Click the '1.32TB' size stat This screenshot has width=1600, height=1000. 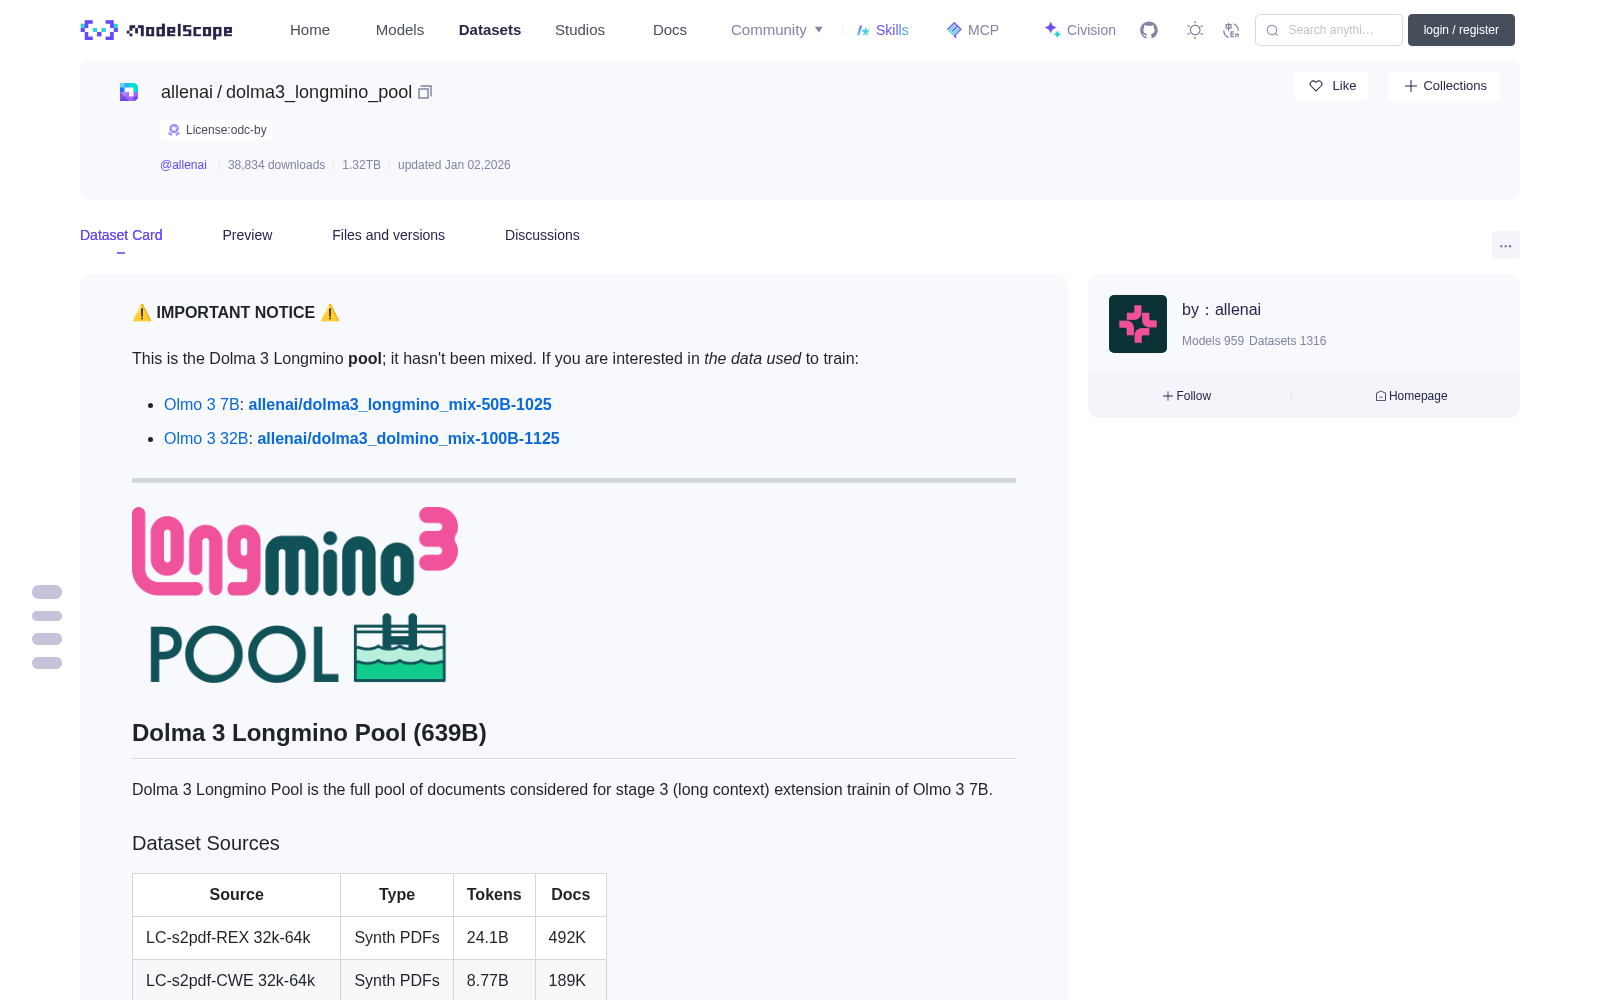tap(361, 165)
